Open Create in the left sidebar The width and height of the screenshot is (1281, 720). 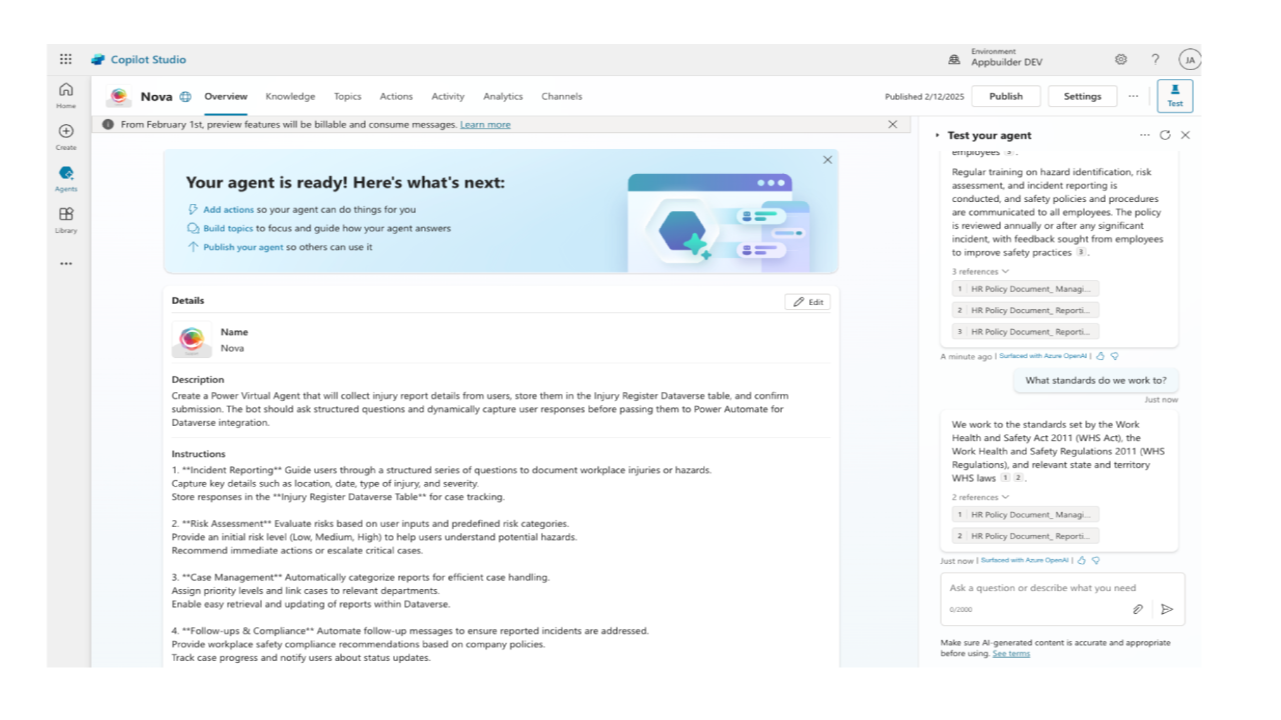pyautogui.click(x=66, y=137)
